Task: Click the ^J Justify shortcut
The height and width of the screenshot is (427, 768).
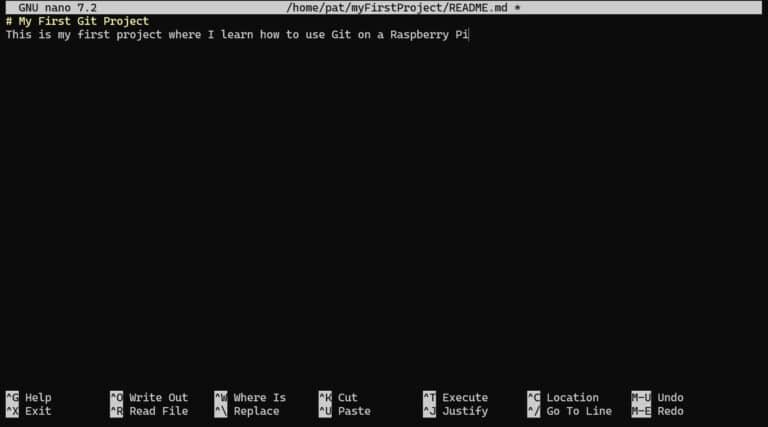Action: pos(456,411)
